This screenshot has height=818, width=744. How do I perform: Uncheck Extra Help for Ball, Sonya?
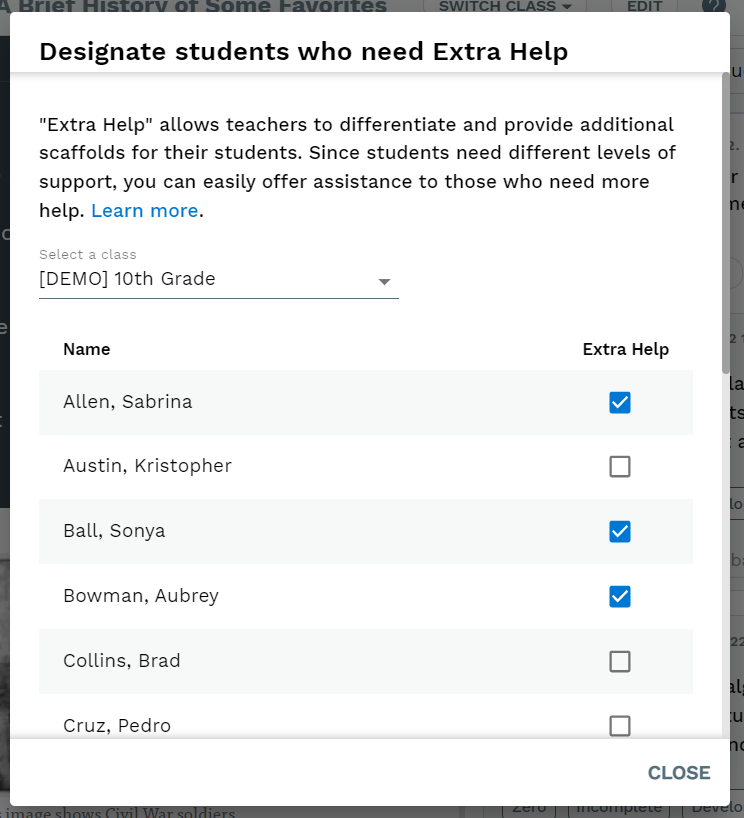click(x=619, y=532)
